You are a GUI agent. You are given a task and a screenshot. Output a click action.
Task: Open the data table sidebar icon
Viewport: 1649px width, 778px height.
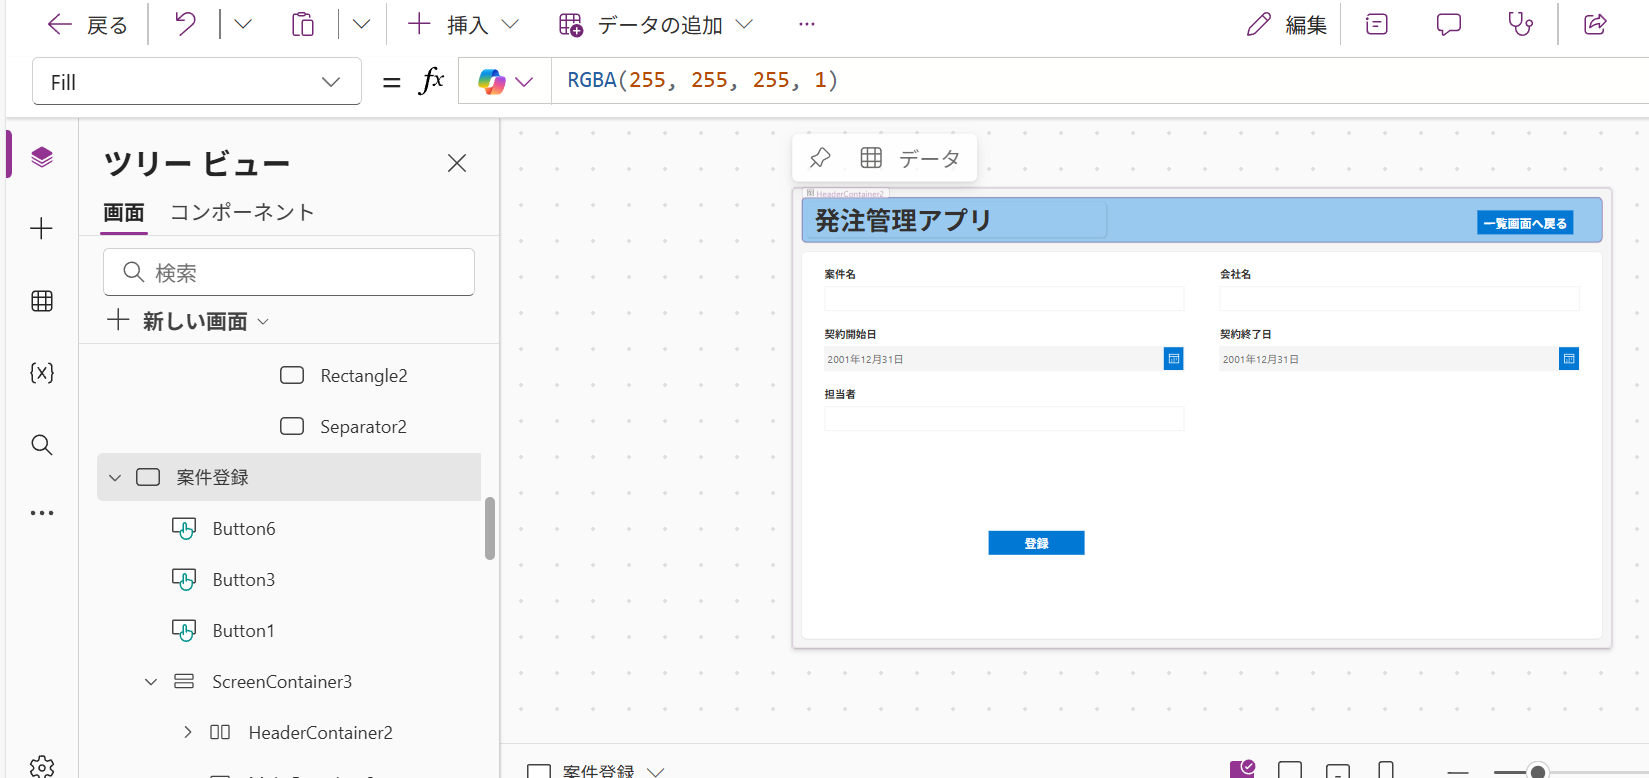[x=42, y=301]
